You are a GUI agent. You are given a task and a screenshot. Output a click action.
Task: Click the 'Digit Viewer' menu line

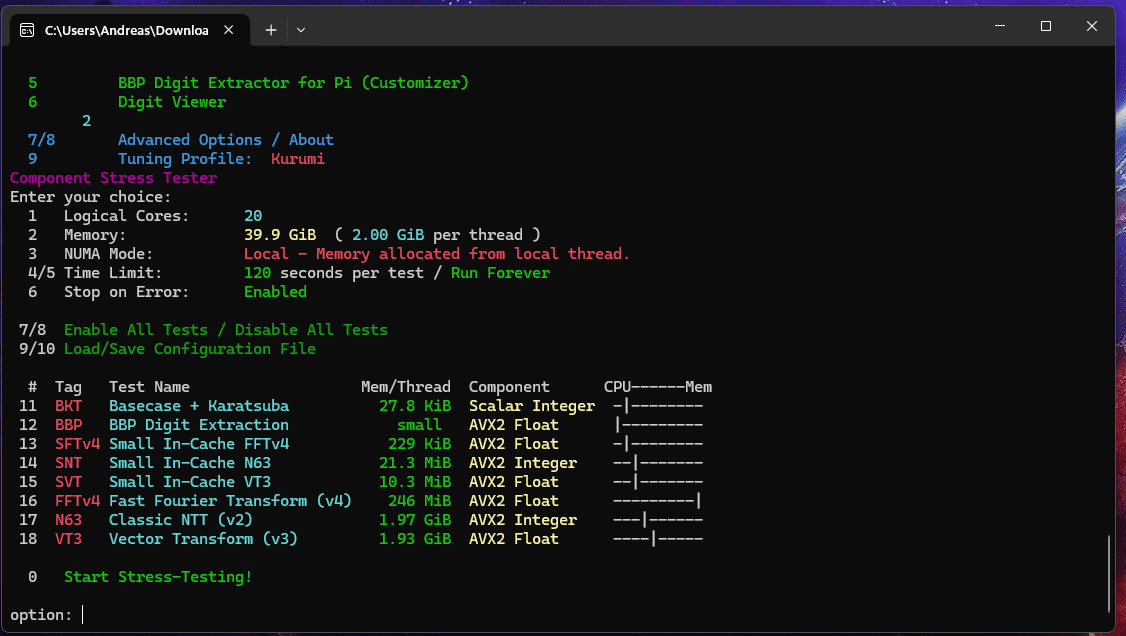pyautogui.click(x=172, y=102)
